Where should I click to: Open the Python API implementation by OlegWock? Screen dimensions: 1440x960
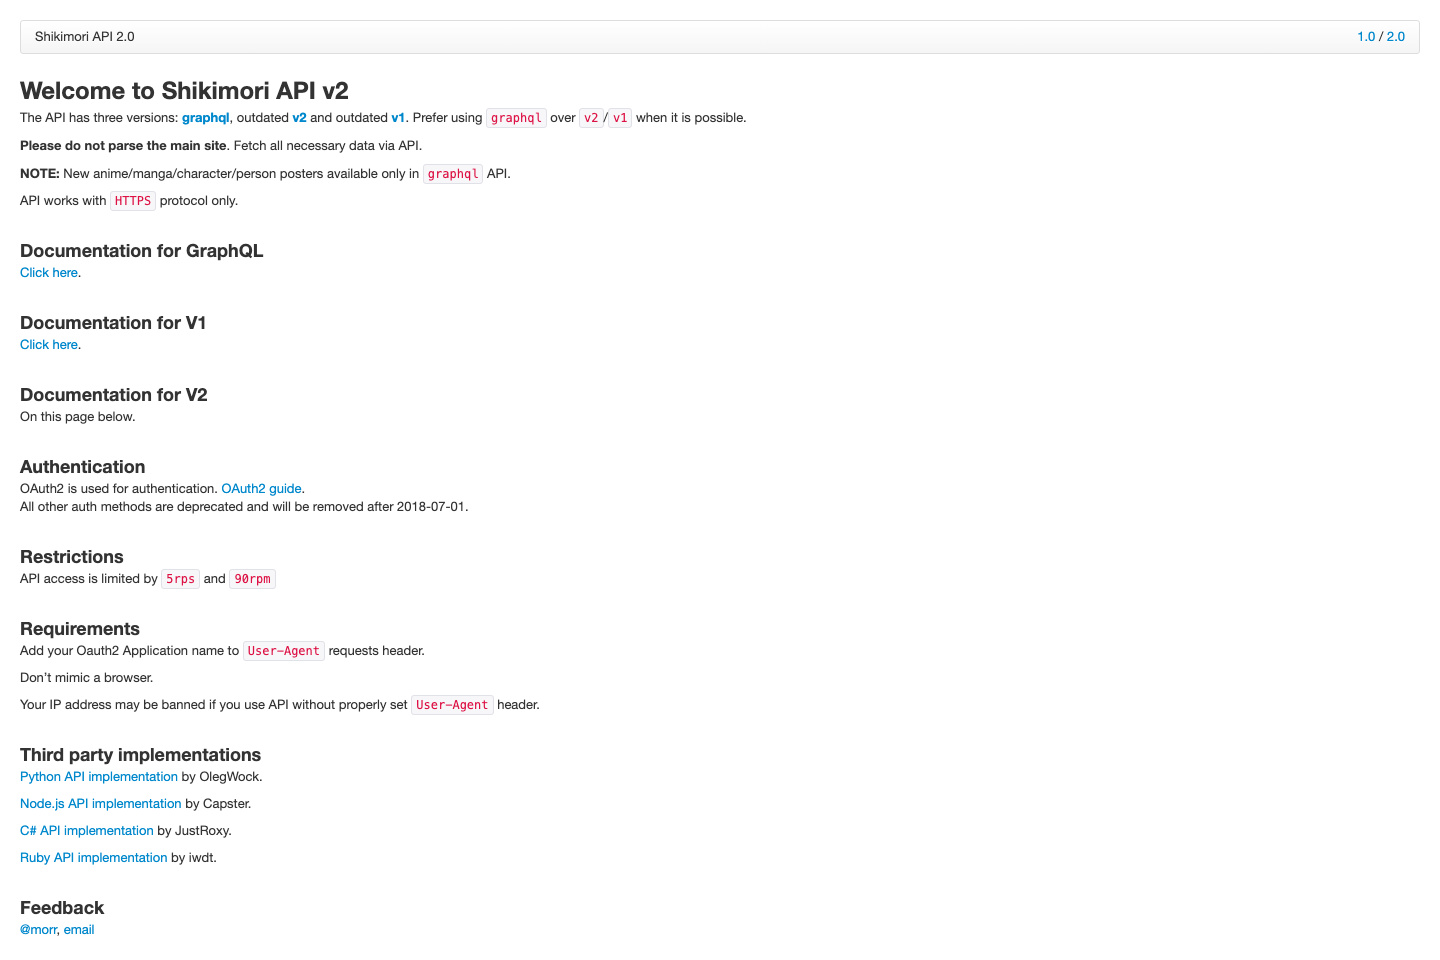98,776
